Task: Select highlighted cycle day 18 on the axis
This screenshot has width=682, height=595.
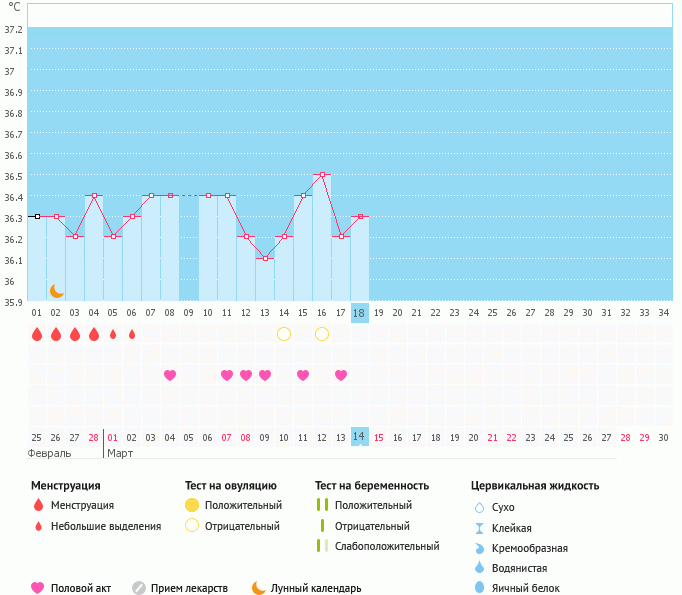Action: 360,313
